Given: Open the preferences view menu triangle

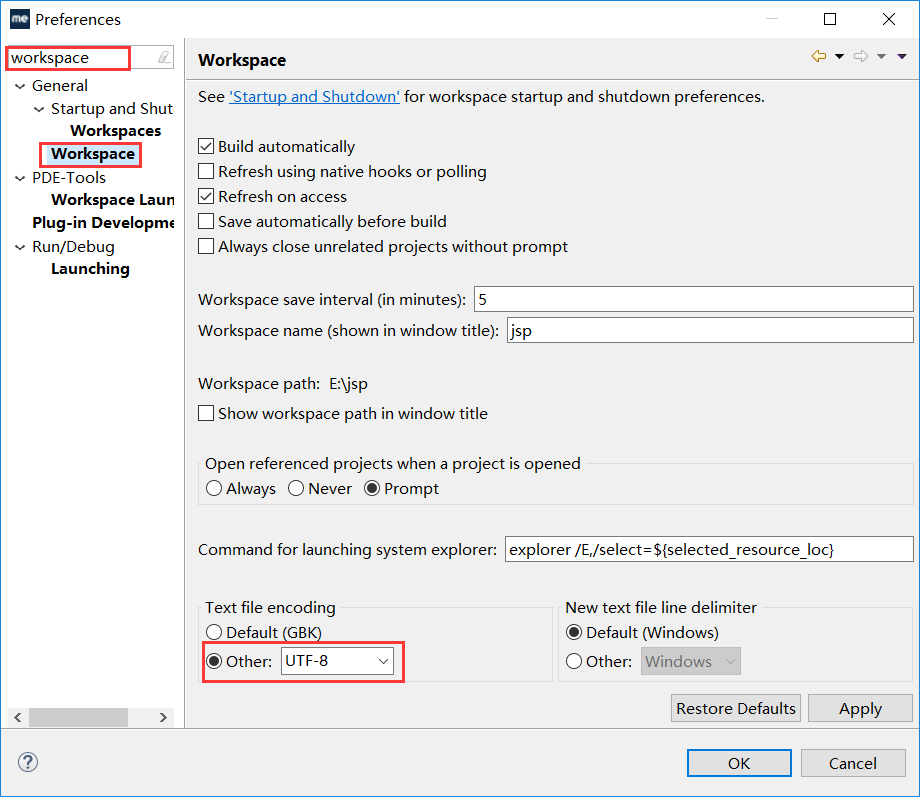Looking at the screenshot, I should pyautogui.click(x=902, y=56).
